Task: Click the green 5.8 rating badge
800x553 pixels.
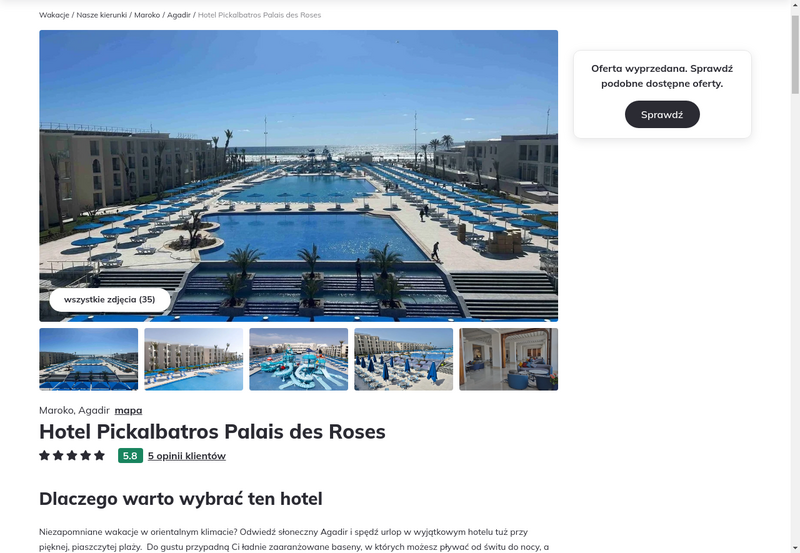Action: 130,456
